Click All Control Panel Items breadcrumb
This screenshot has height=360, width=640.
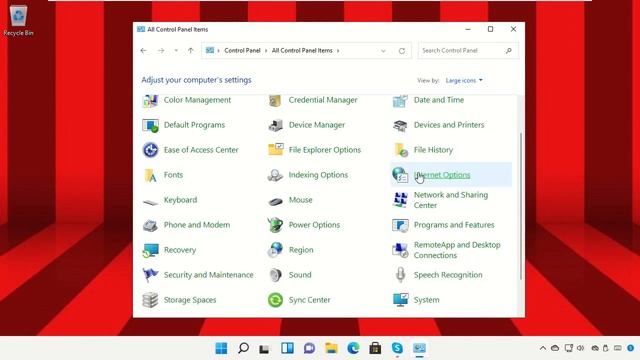pos(302,51)
